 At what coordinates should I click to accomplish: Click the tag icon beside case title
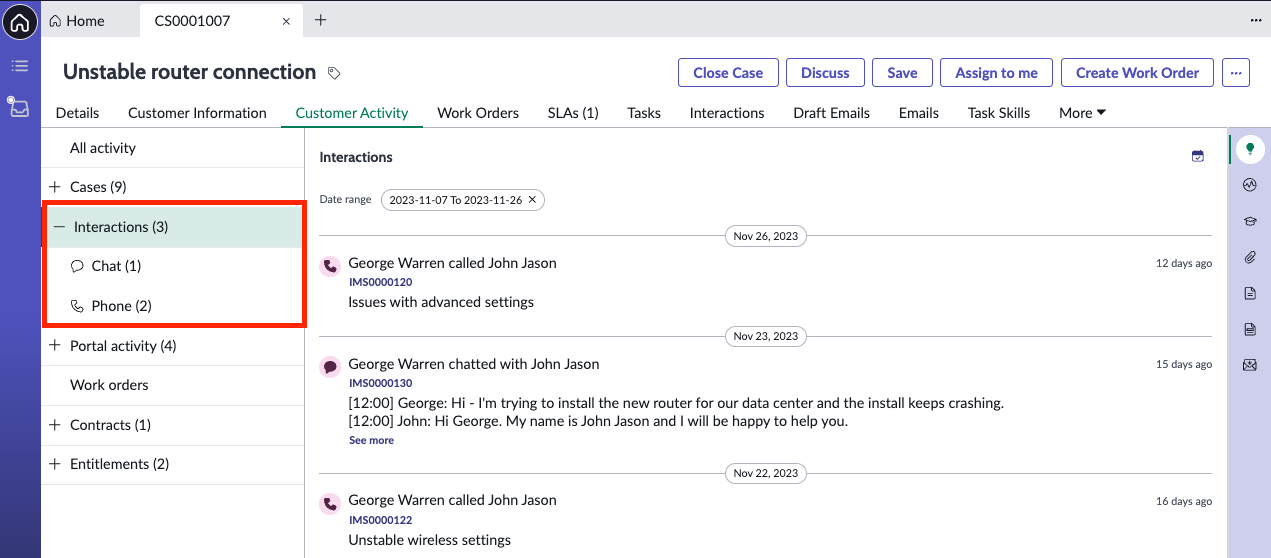coord(334,73)
